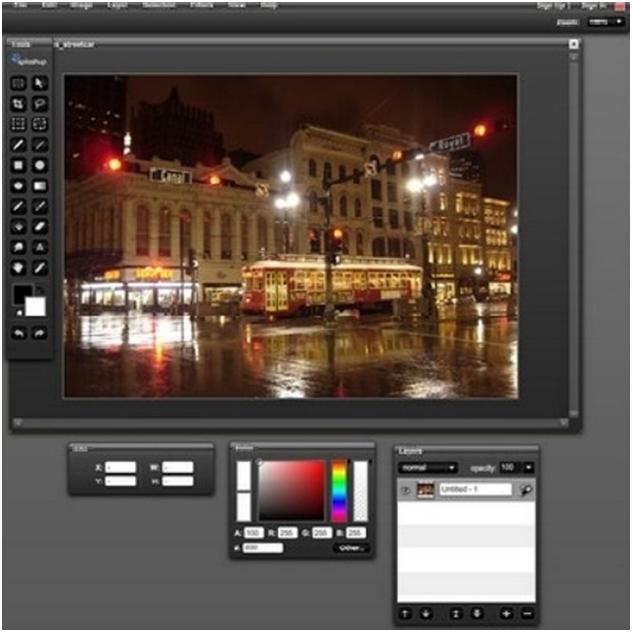This screenshot has width=632, height=632.
Task: Click the rainbow hue slider strip
Action: (x=339, y=490)
